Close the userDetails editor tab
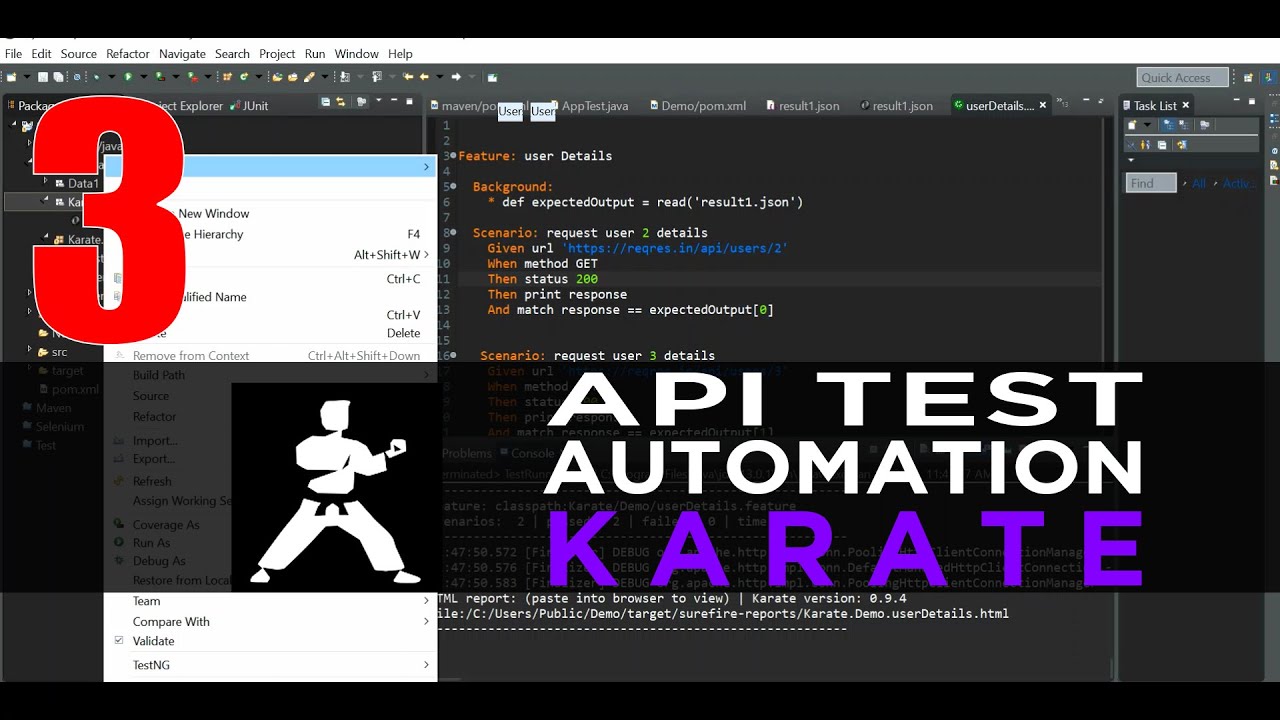The image size is (1280, 720). pyautogui.click(x=1043, y=104)
